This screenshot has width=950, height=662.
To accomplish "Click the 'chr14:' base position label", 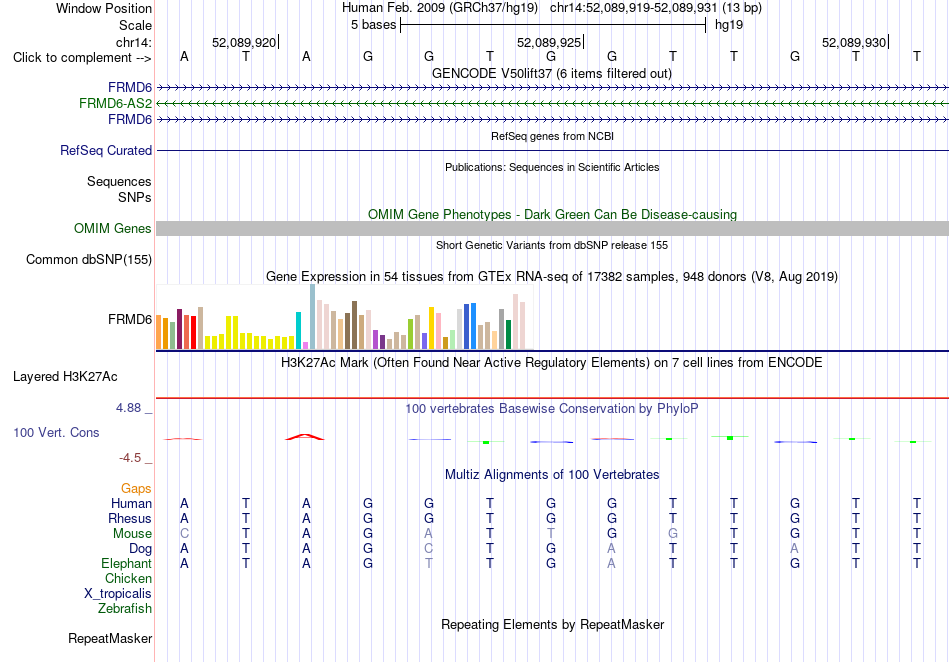I will (133, 42).
